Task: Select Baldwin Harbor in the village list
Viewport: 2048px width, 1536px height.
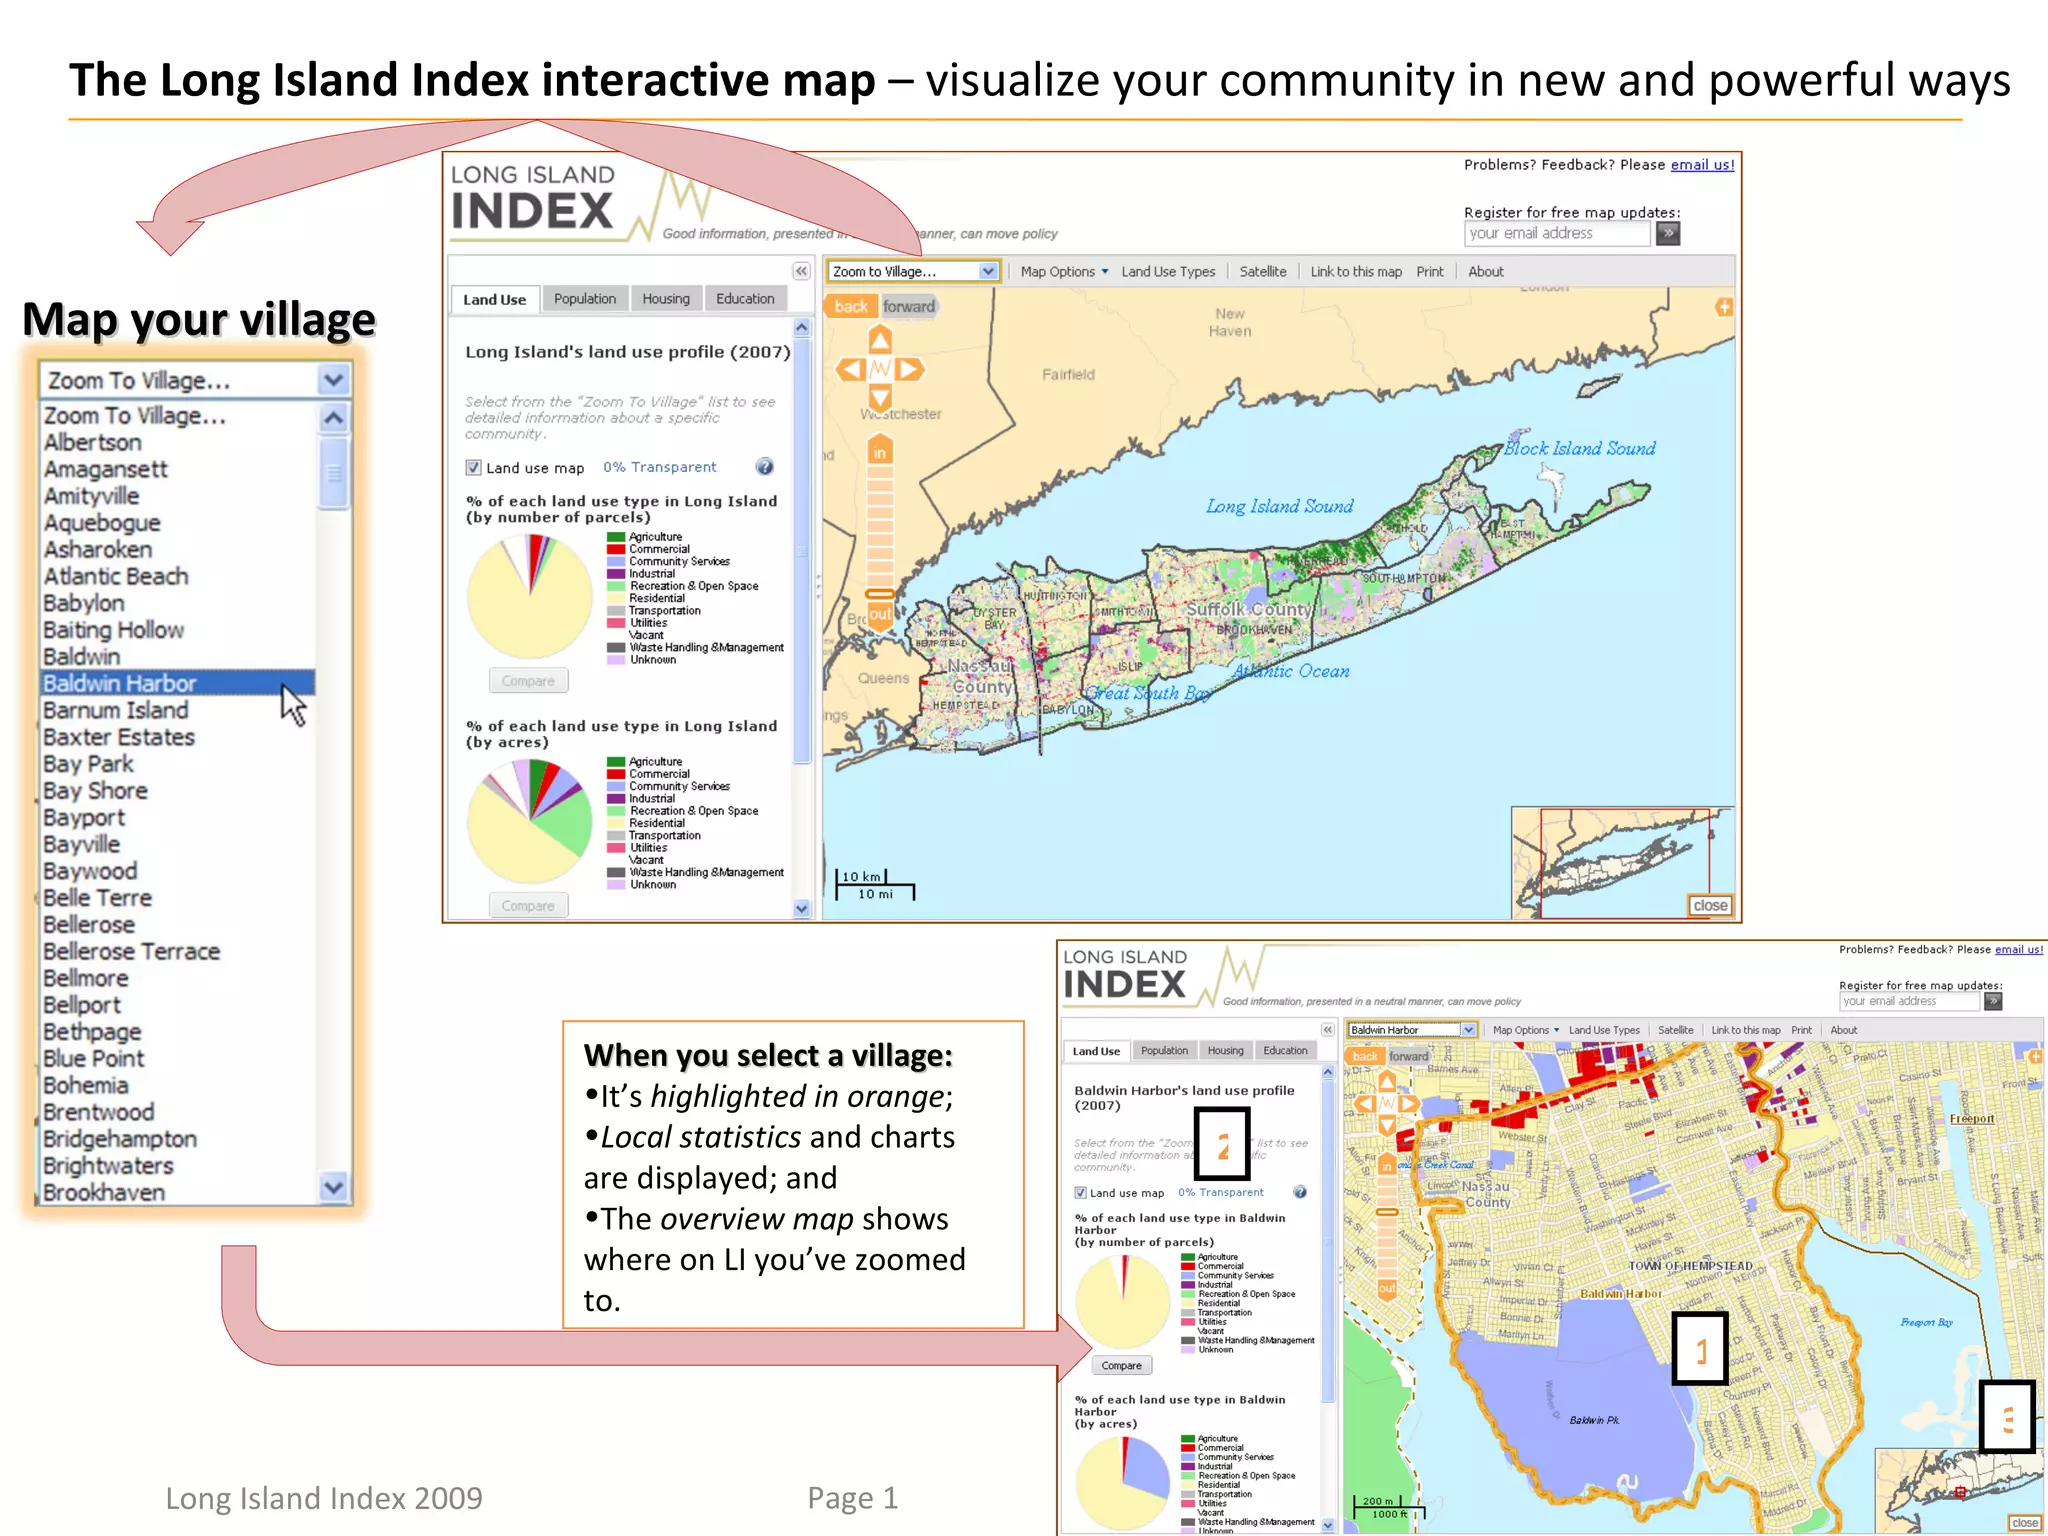Action: click(120, 683)
